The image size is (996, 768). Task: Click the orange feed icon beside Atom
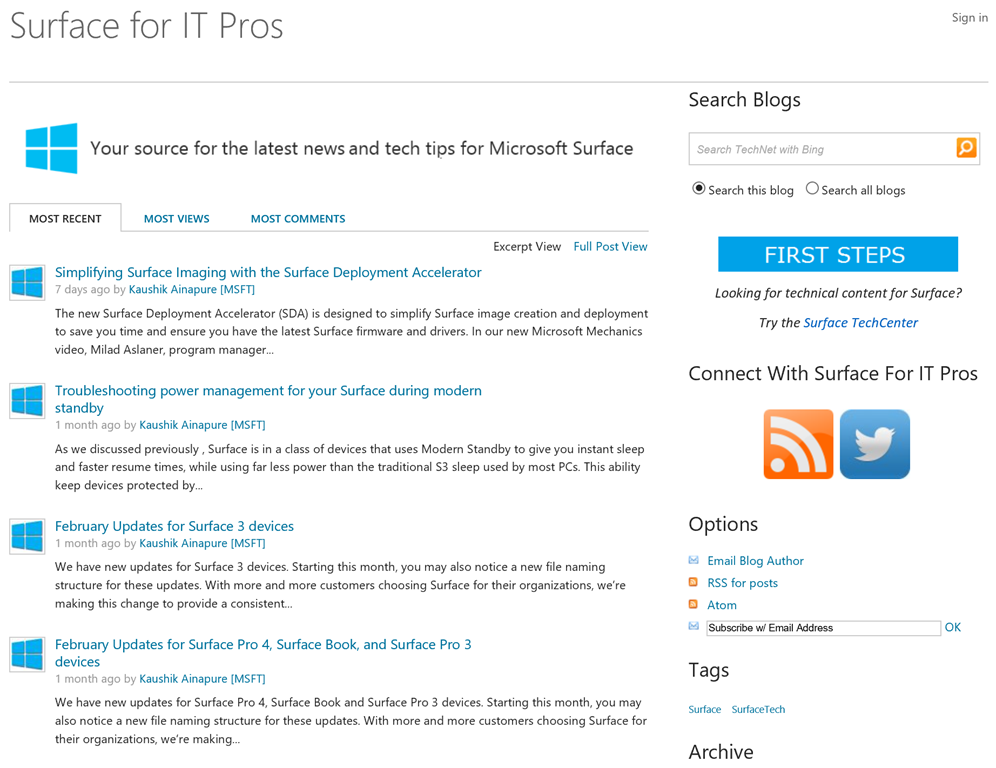pyautogui.click(x=694, y=605)
